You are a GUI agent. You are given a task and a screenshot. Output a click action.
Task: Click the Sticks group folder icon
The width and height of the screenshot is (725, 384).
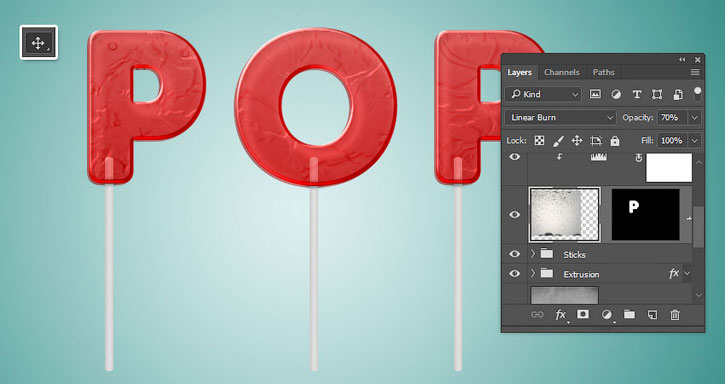coord(547,254)
